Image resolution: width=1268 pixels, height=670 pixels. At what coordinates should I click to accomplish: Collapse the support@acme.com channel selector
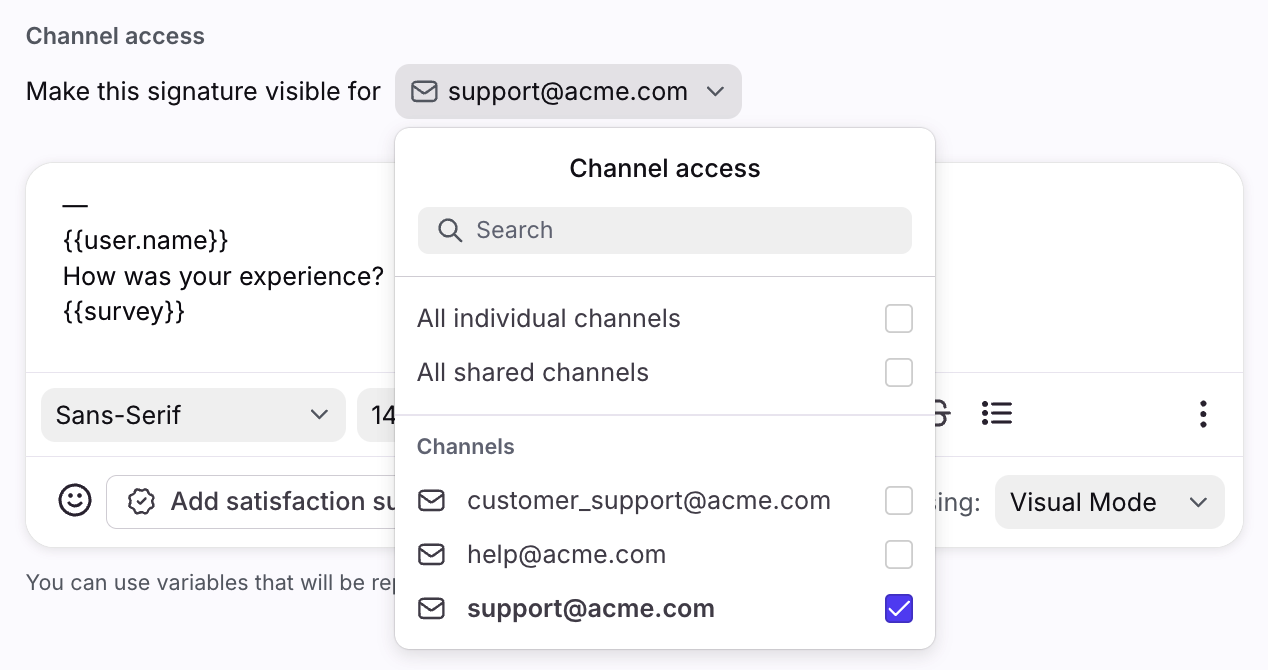pyautogui.click(x=568, y=92)
